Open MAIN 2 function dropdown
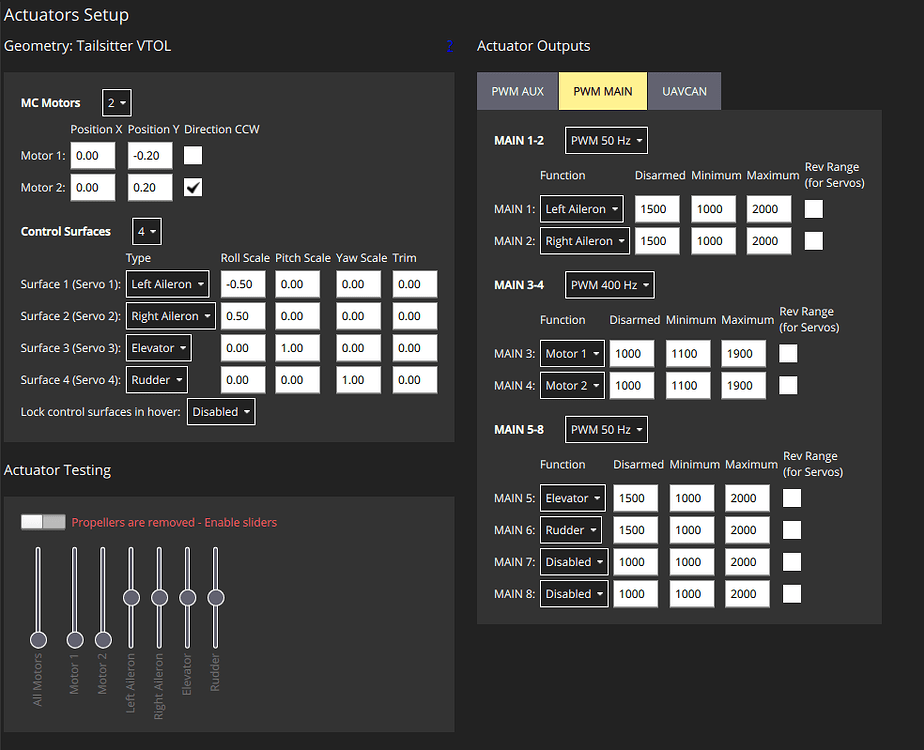 pyautogui.click(x=585, y=240)
